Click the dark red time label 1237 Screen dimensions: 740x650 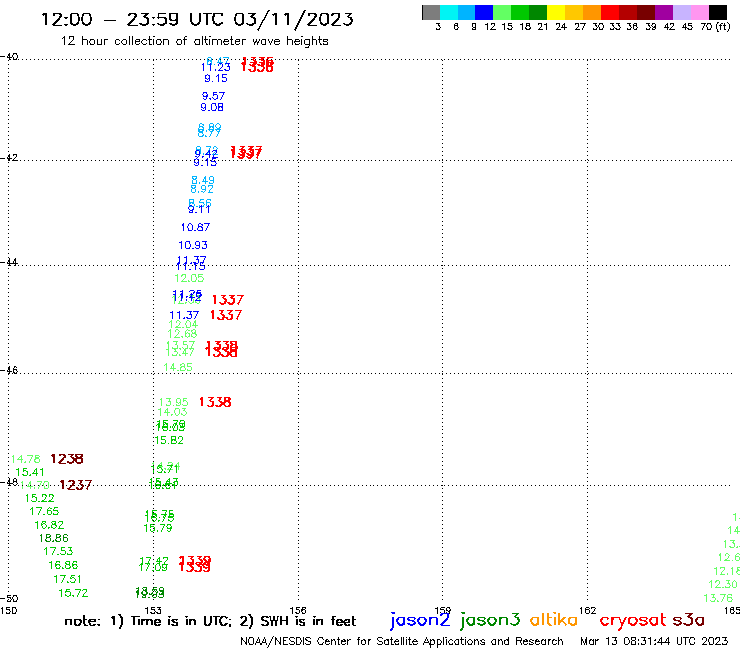pyautogui.click(x=76, y=485)
